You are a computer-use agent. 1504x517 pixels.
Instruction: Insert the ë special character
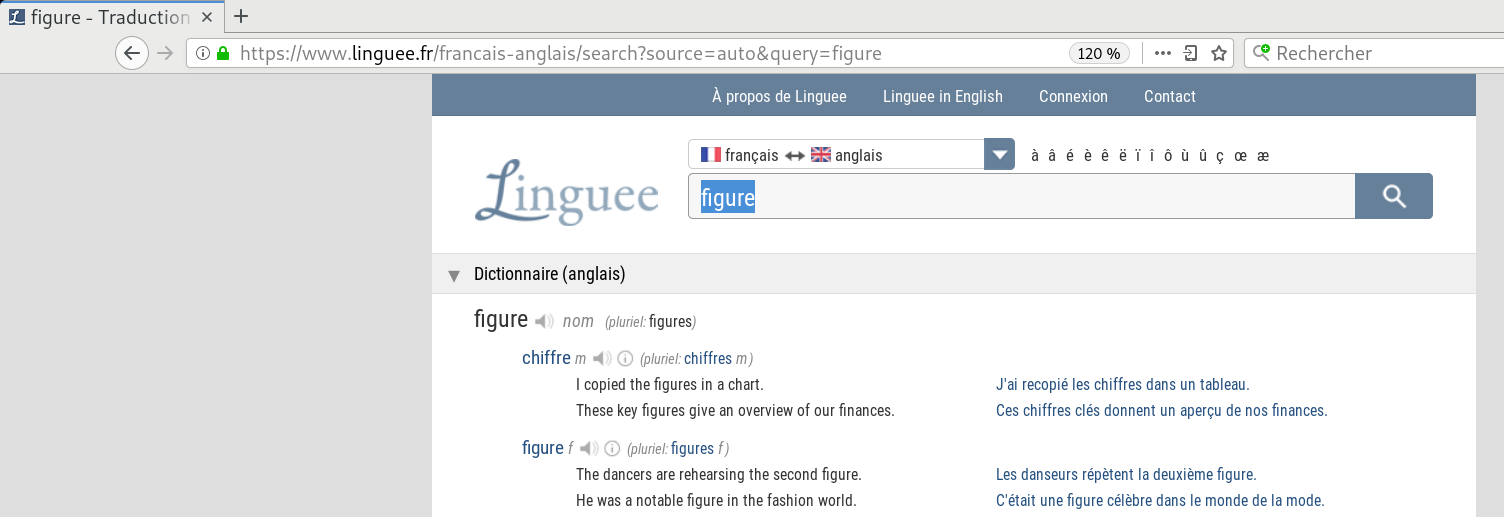[1122, 156]
